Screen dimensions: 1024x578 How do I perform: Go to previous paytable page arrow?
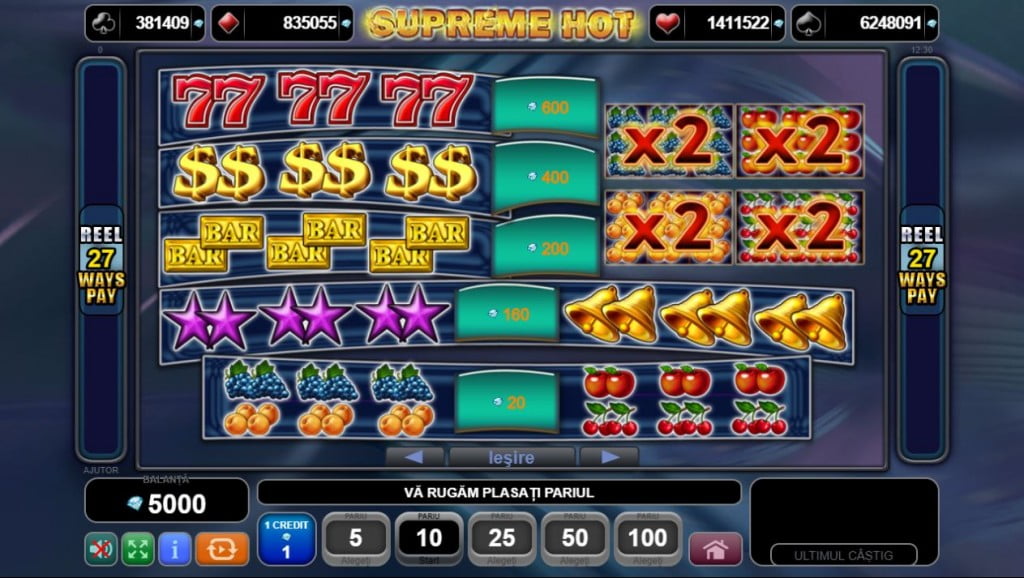click(414, 457)
